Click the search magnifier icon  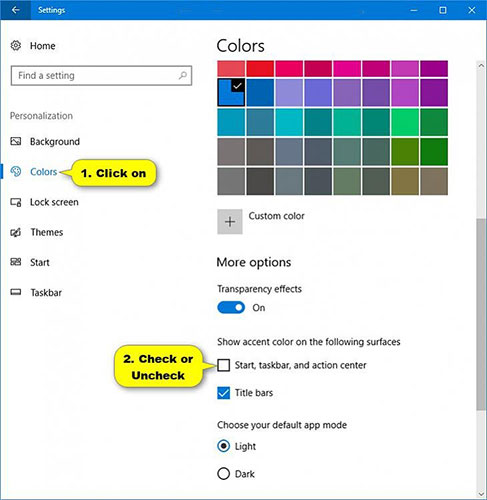point(182,75)
